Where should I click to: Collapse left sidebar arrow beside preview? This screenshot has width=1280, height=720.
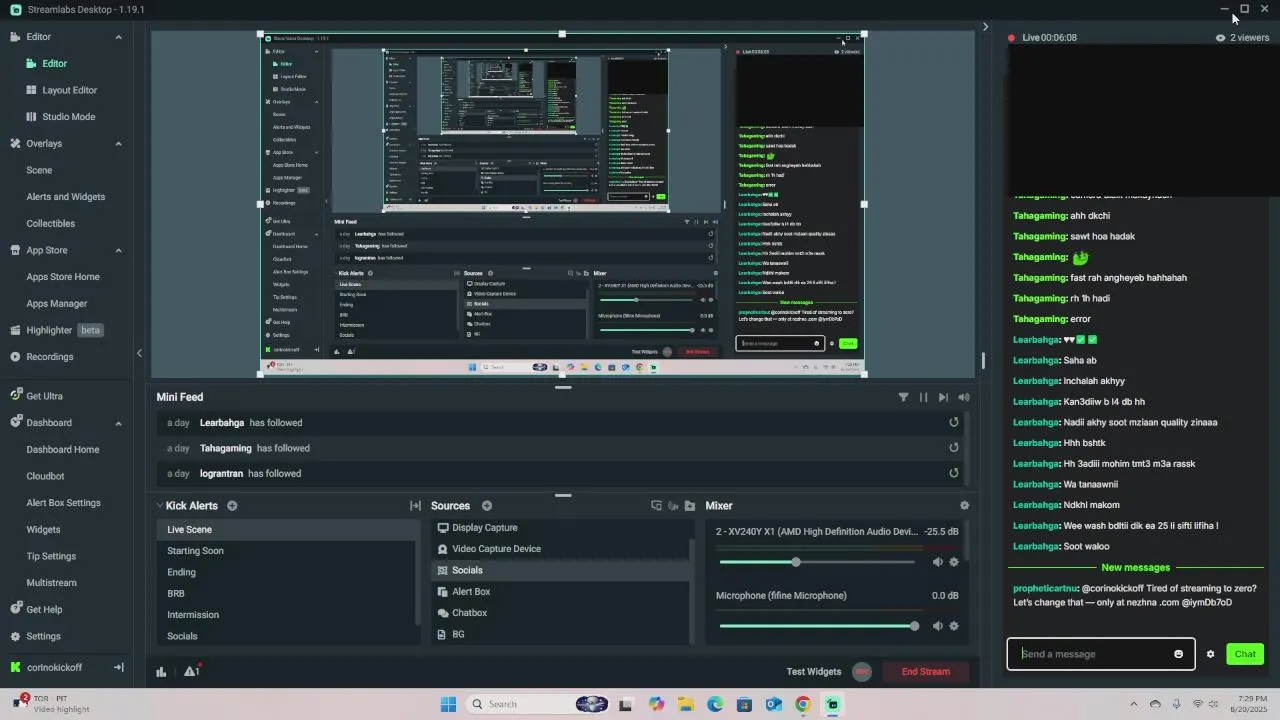tap(139, 353)
